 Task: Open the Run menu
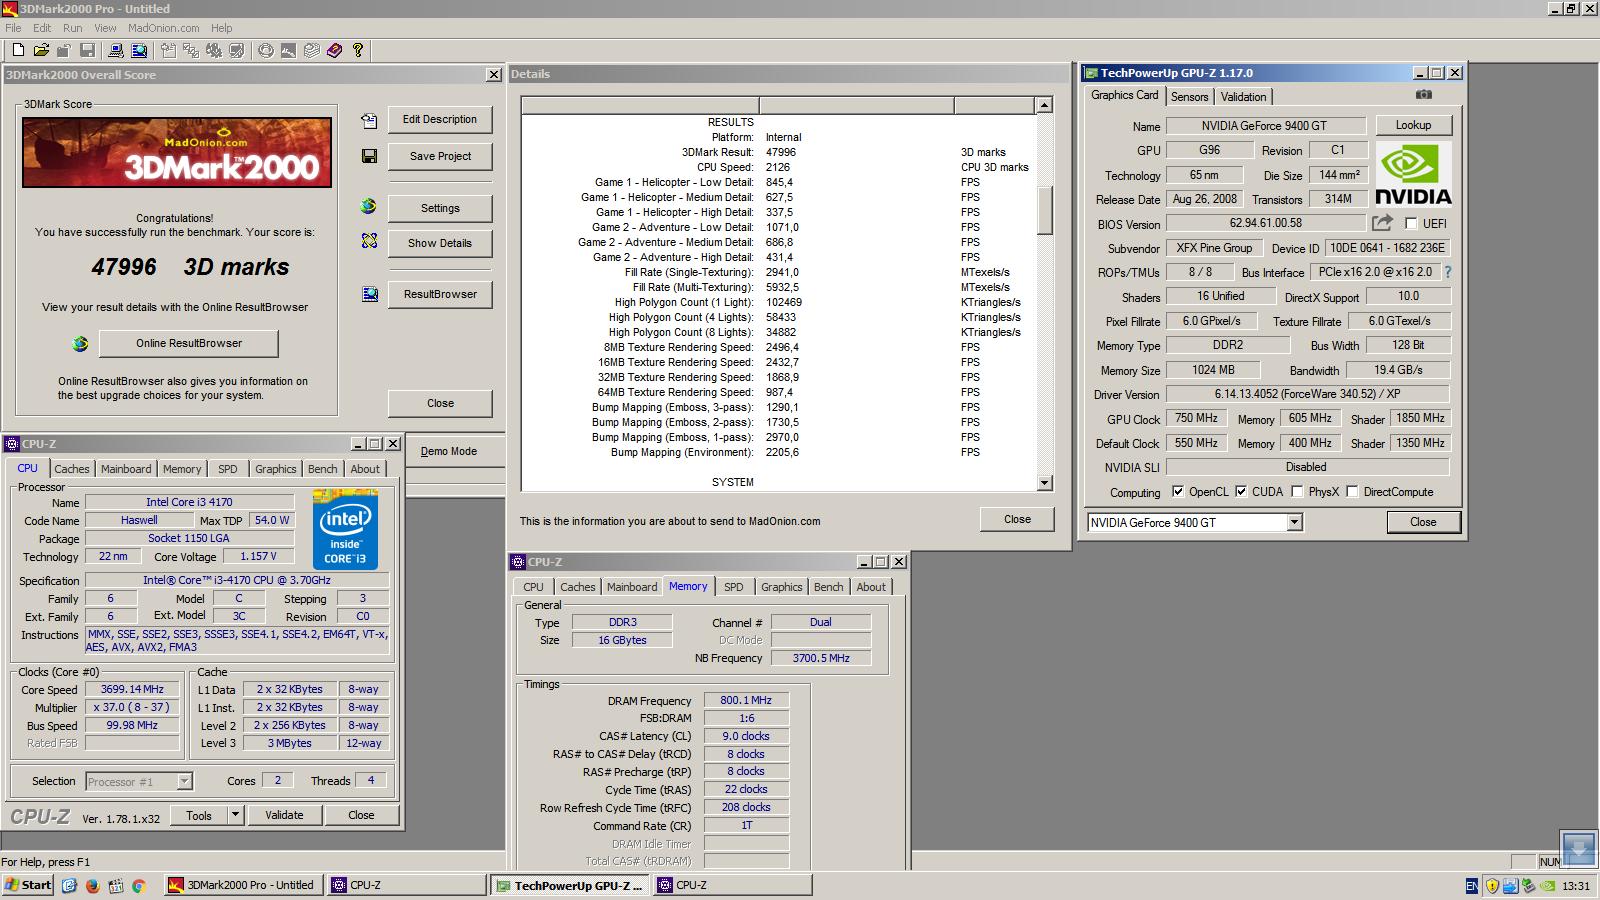(x=73, y=28)
